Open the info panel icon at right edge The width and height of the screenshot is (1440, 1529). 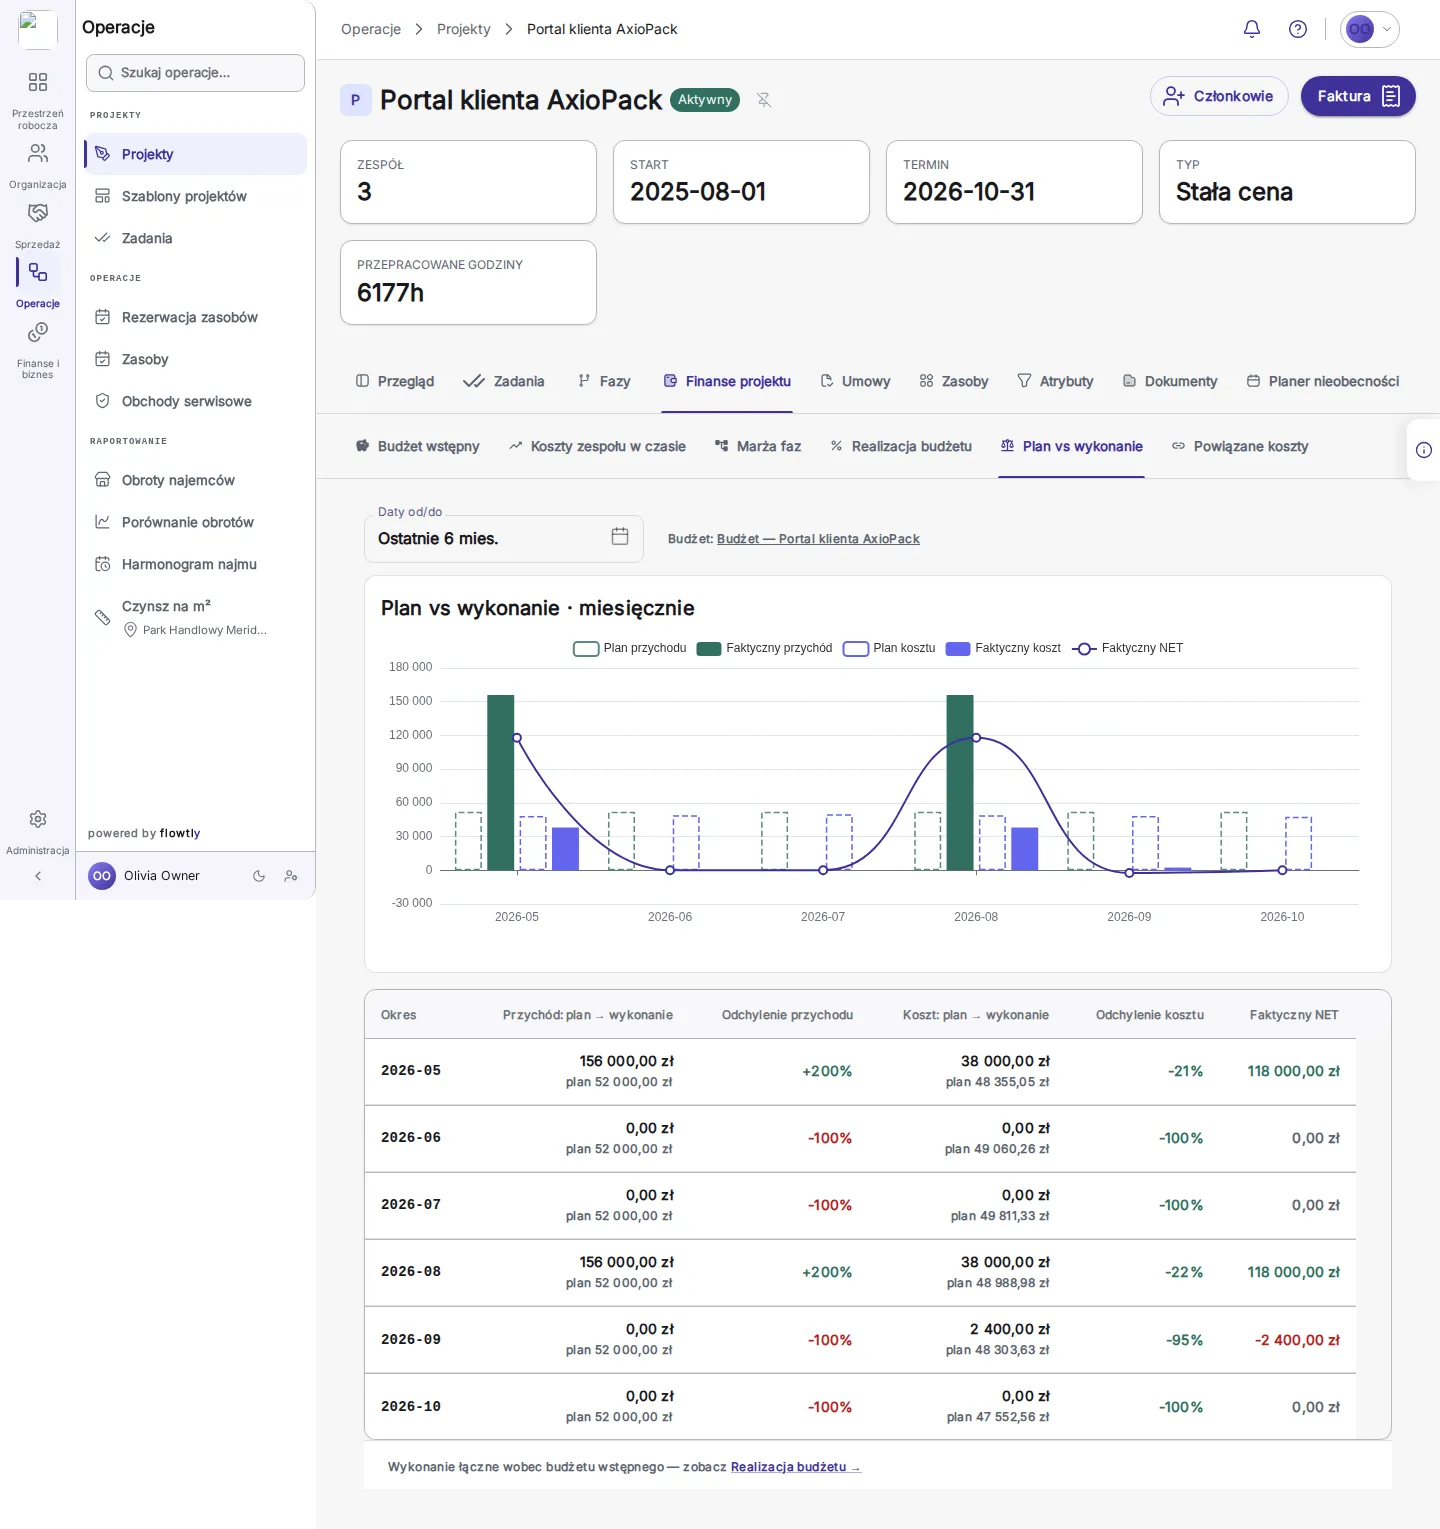(x=1424, y=450)
